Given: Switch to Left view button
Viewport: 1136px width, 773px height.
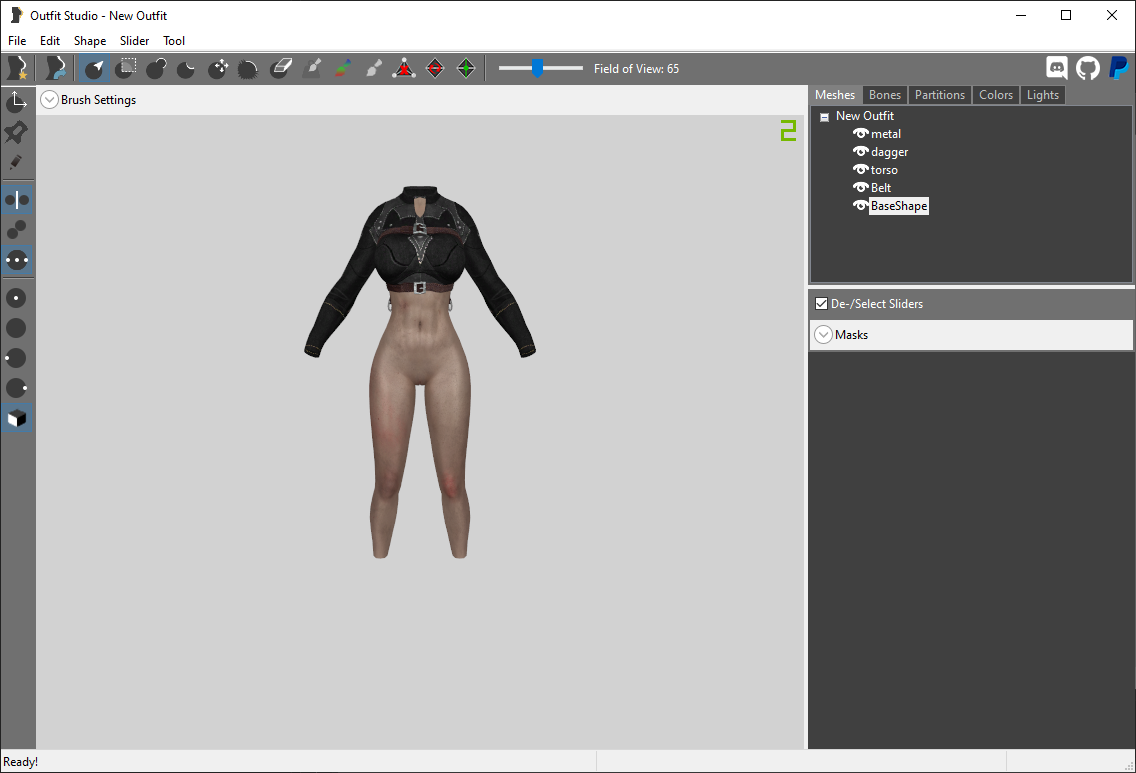Looking at the screenshot, I should coord(17,358).
